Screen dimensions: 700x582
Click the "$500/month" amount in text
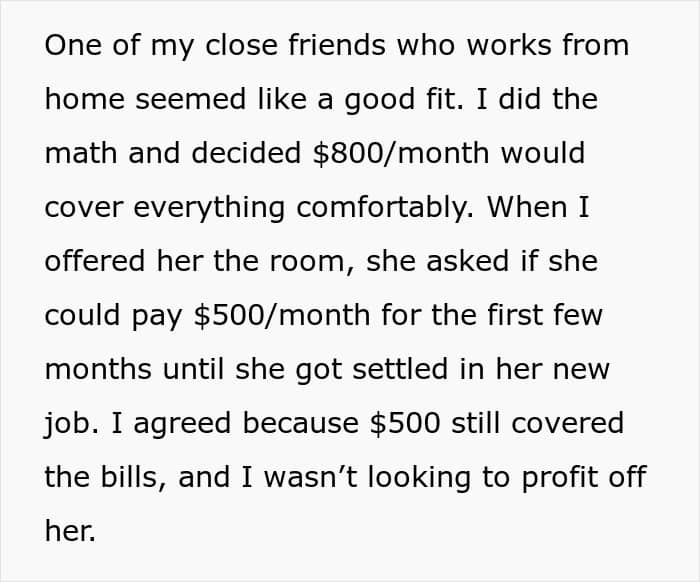tap(282, 315)
